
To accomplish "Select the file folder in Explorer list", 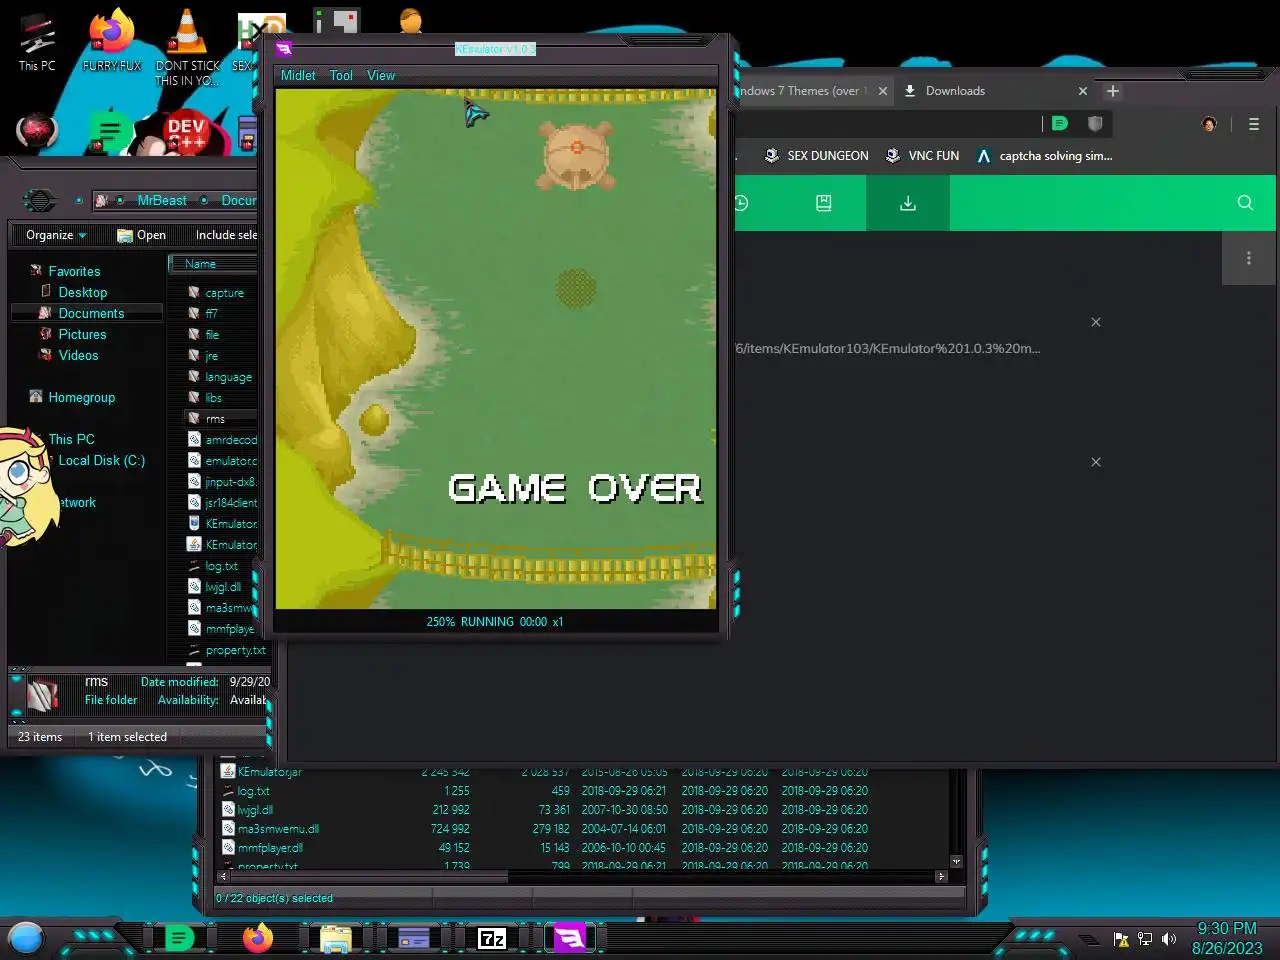I will tap(212, 335).
